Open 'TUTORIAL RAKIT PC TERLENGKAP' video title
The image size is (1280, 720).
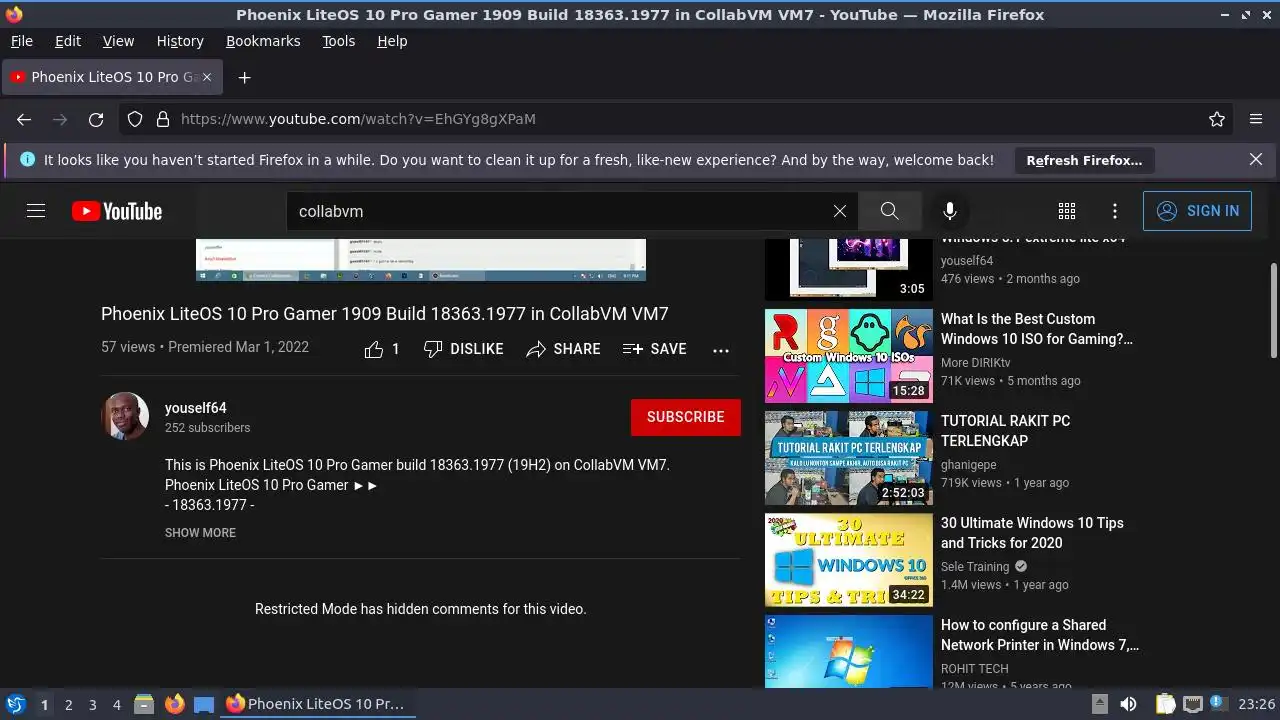point(1005,431)
